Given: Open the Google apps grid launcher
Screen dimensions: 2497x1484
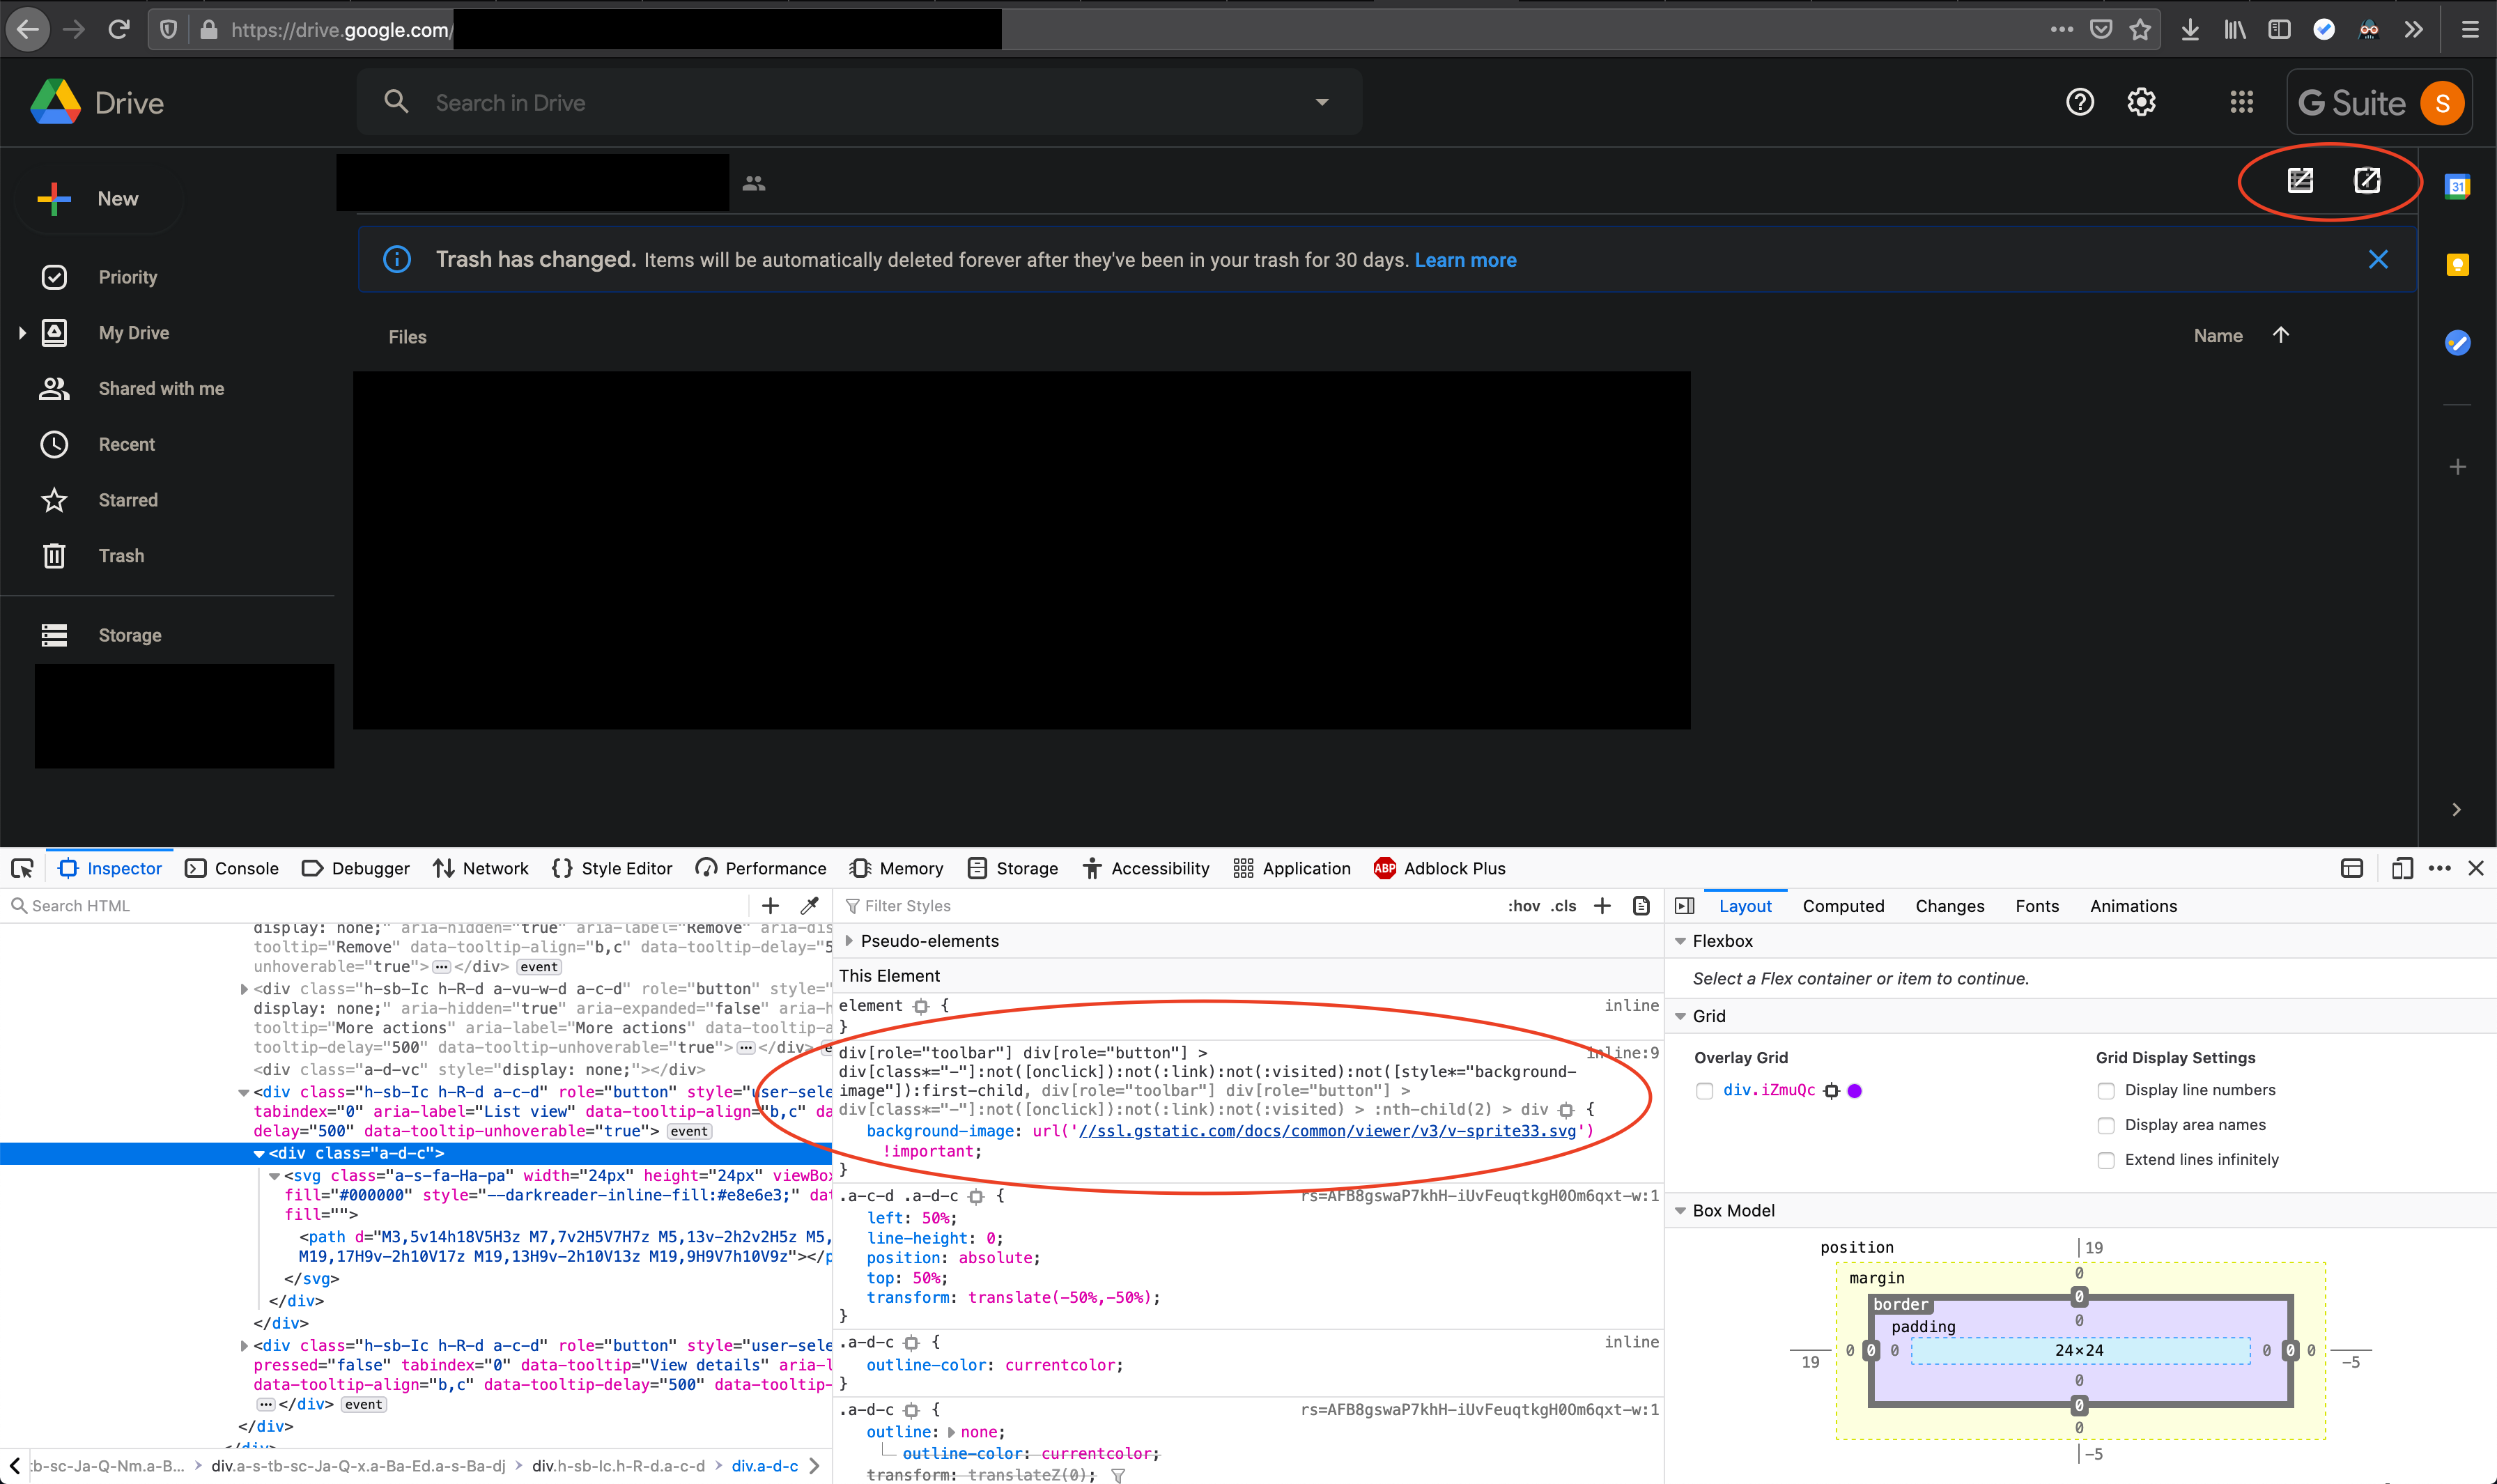Looking at the screenshot, I should [2242, 101].
